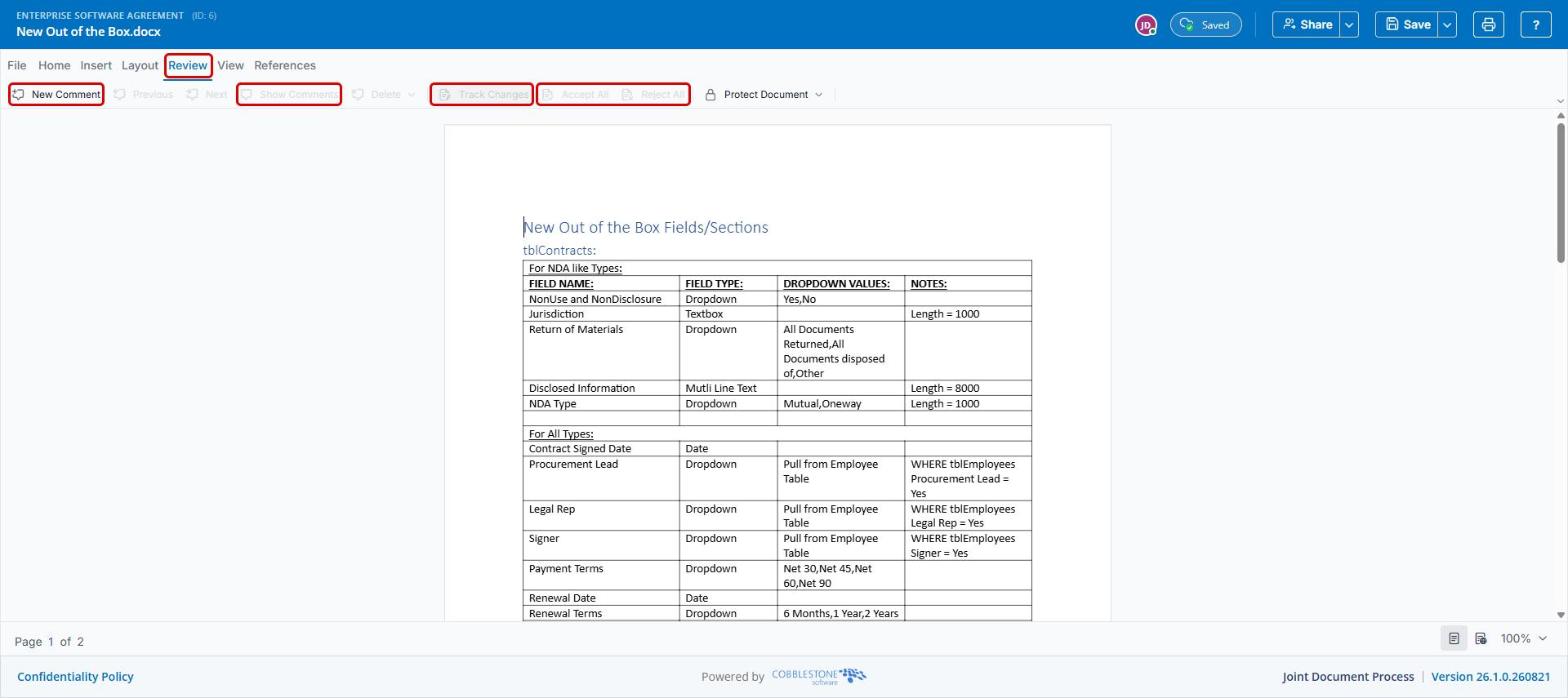Accept All tracked changes
The height and width of the screenshot is (698, 1568).
coord(575,94)
